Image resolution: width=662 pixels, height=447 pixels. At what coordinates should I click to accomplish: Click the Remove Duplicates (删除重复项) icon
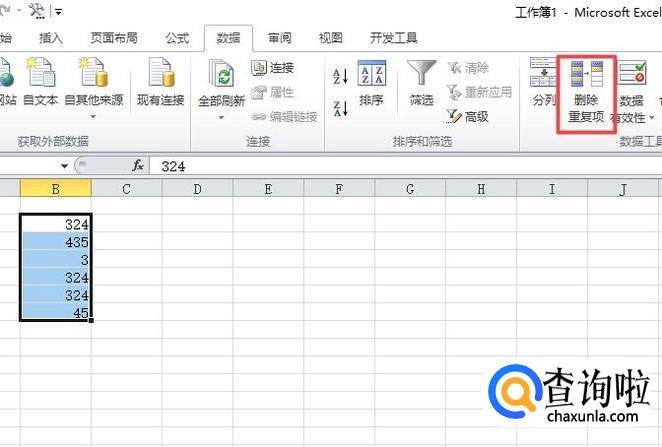tap(586, 76)
